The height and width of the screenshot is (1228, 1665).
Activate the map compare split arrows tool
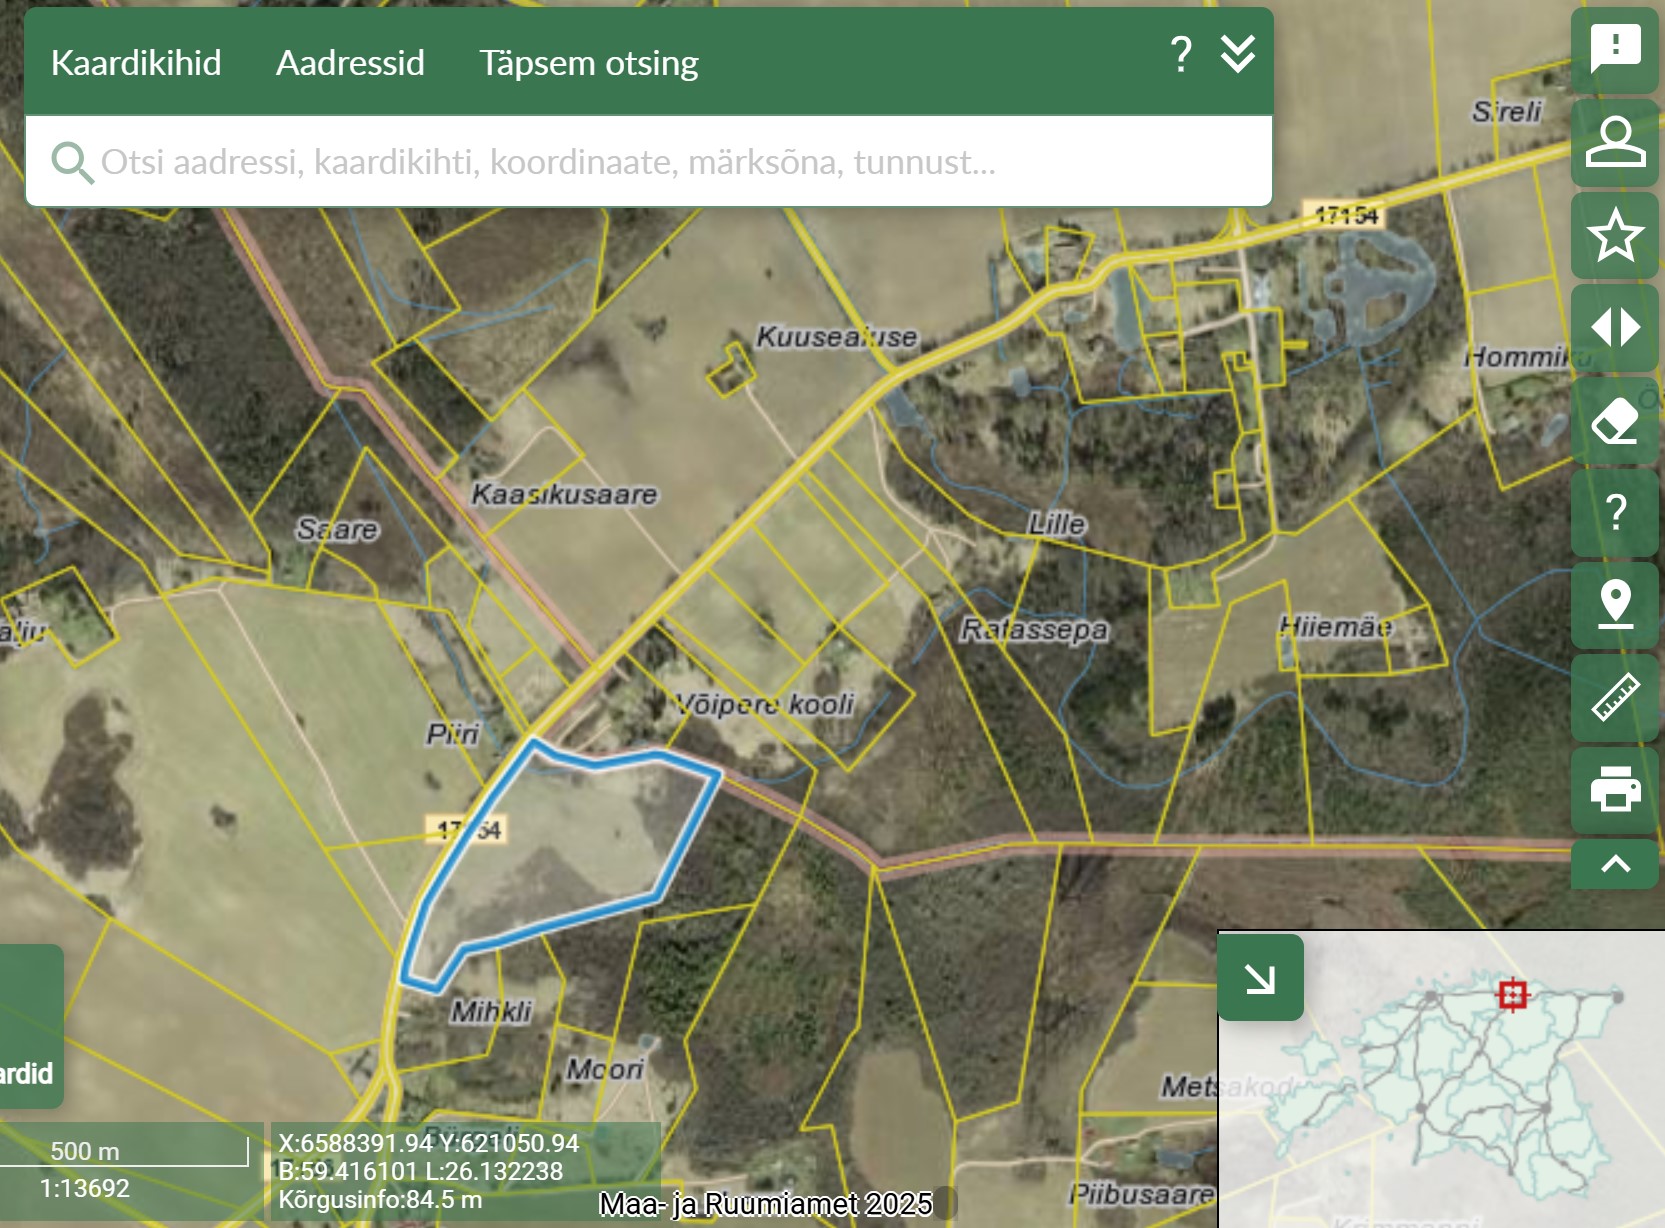click(x=1615, y=328)
